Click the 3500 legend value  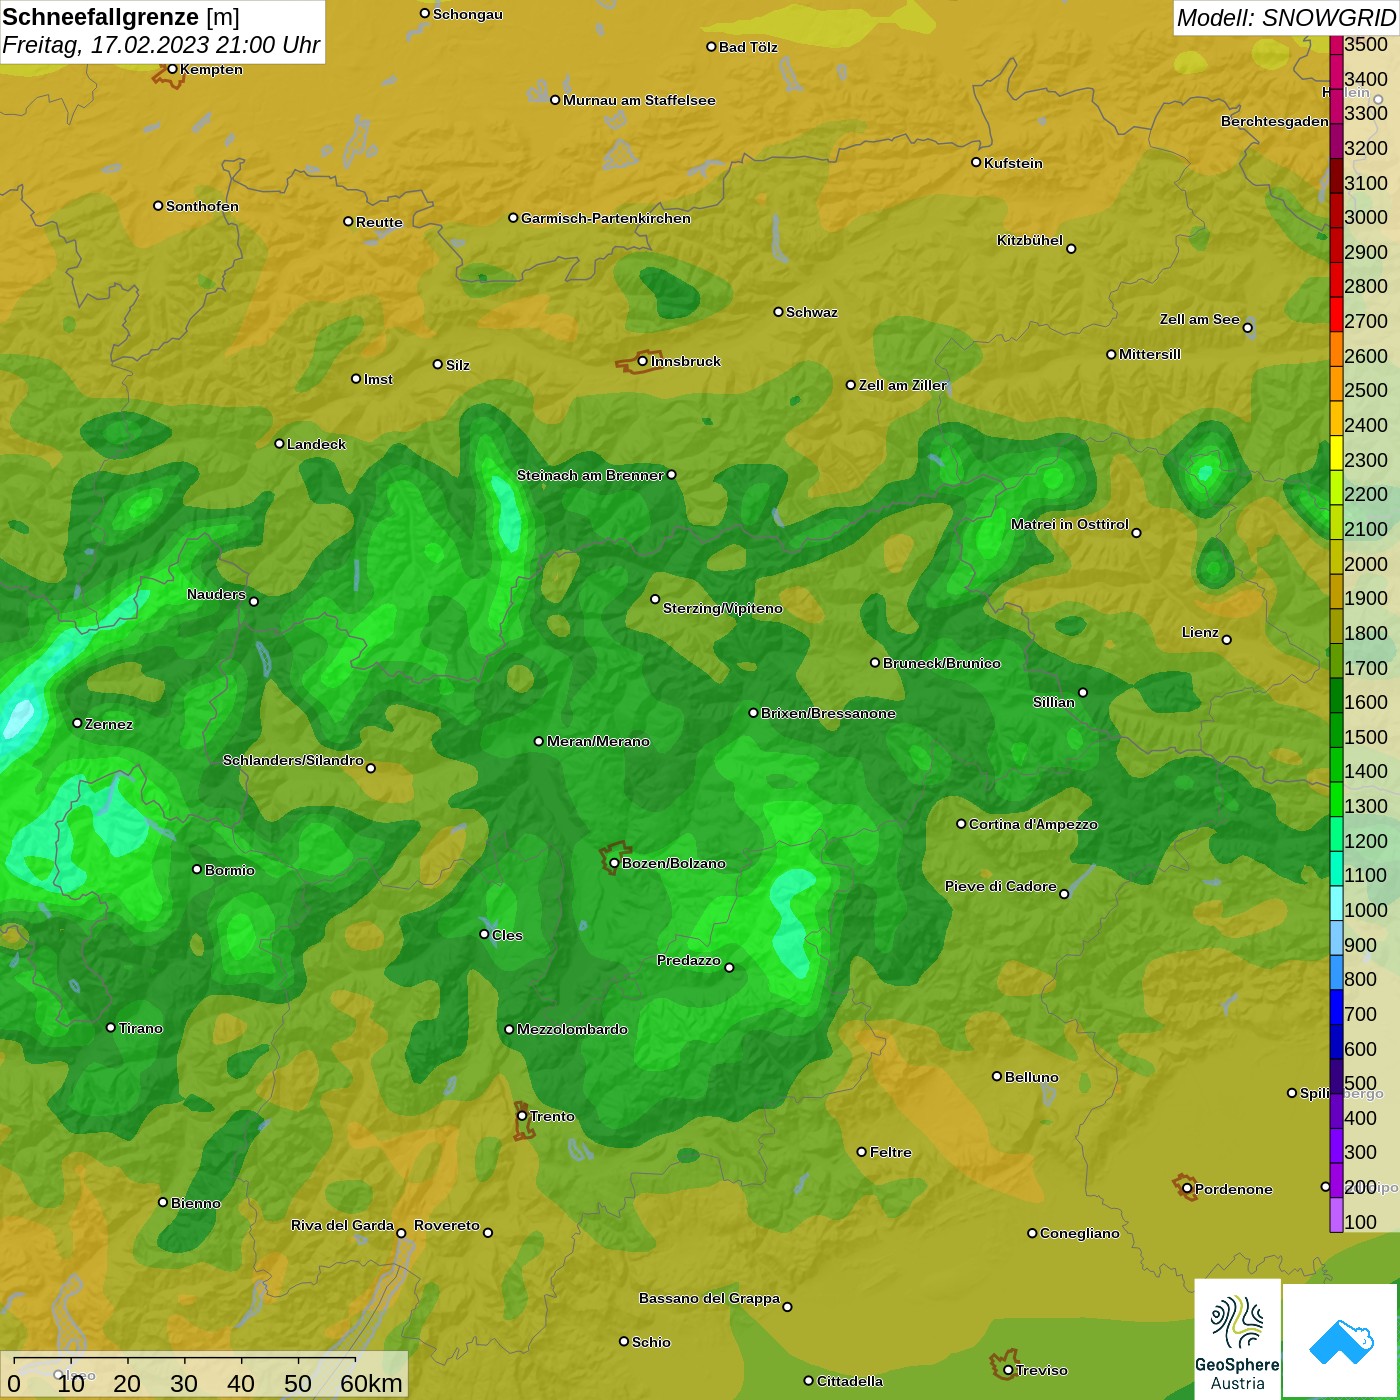pyautogui.click(x=1366, y=44)
